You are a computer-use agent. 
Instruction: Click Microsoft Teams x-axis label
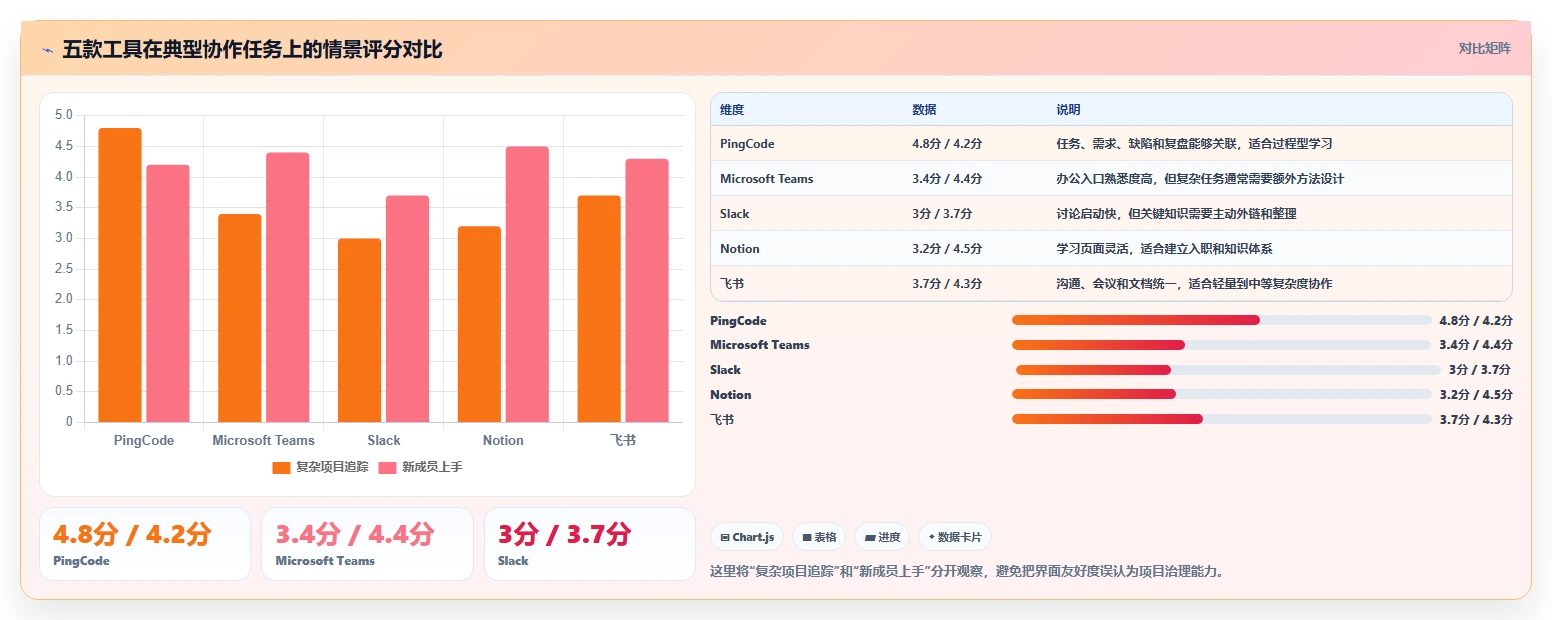[x=264, y=440]
